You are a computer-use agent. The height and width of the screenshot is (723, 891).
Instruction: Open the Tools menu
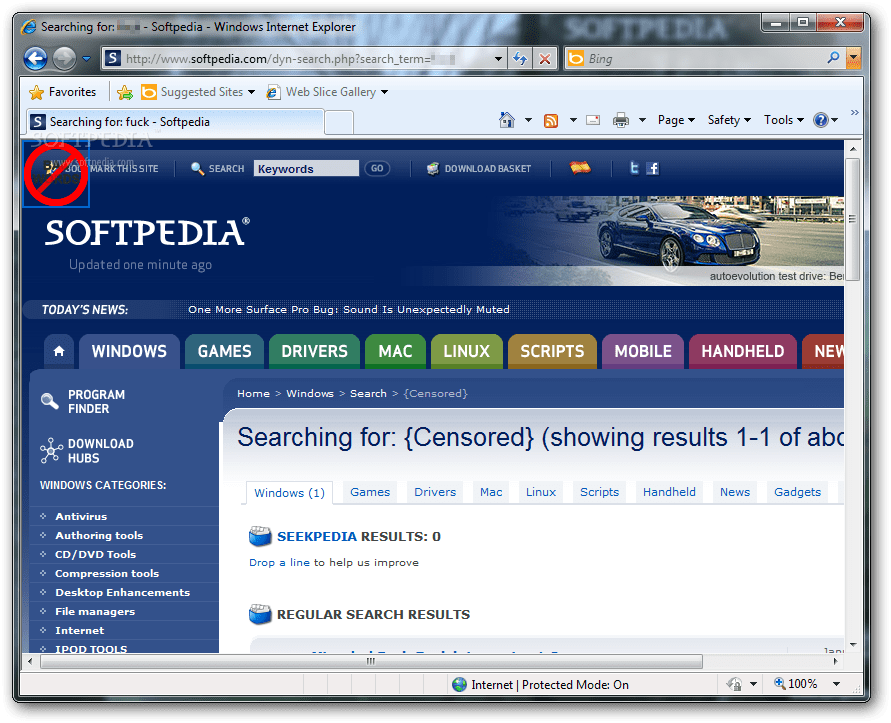tap(784, 120)
